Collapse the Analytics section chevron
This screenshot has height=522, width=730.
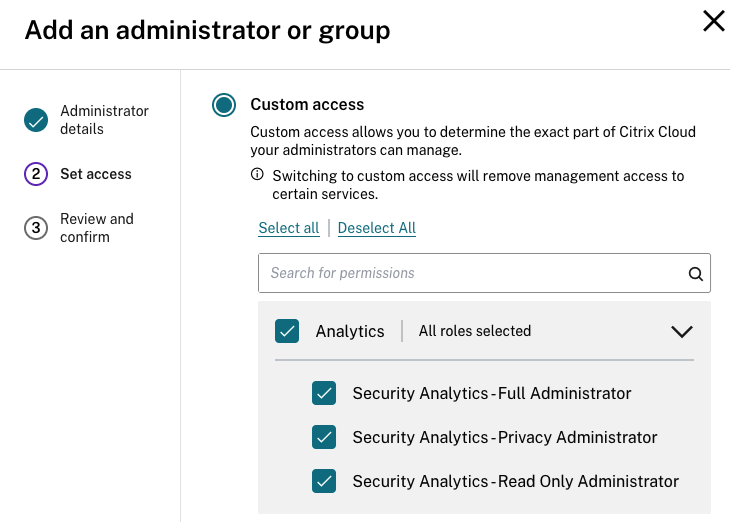681,331
